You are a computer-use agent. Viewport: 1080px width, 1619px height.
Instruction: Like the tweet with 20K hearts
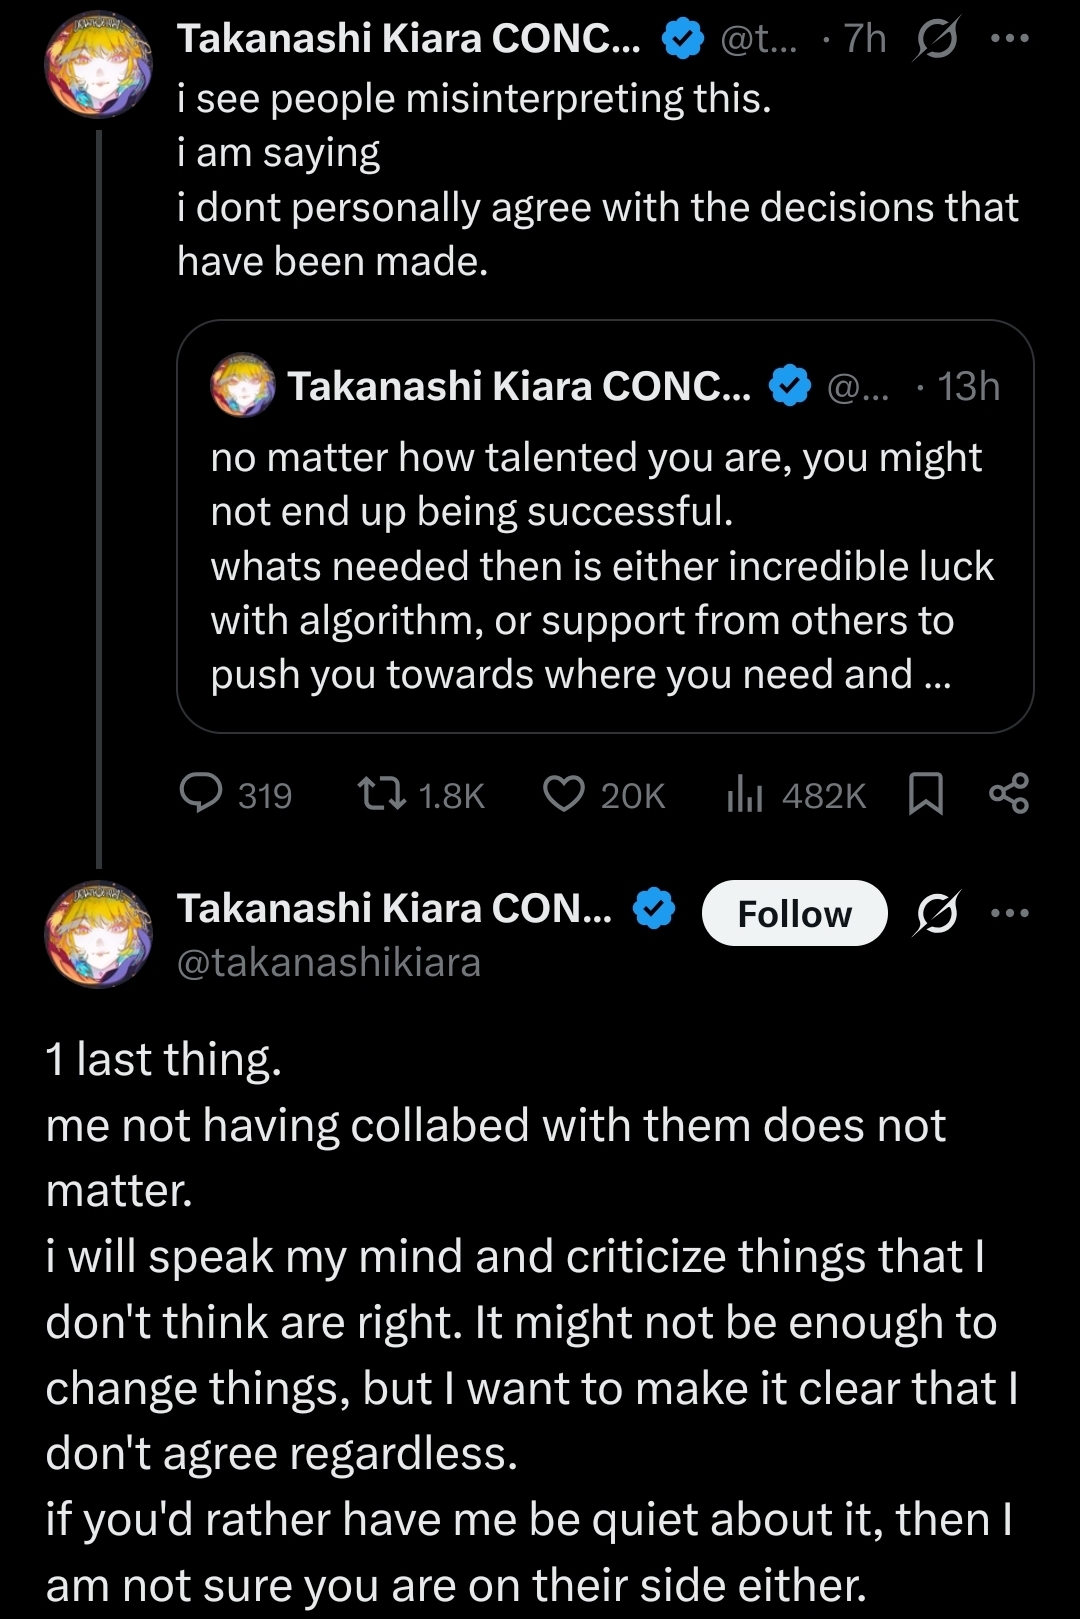tap(564, 794)
